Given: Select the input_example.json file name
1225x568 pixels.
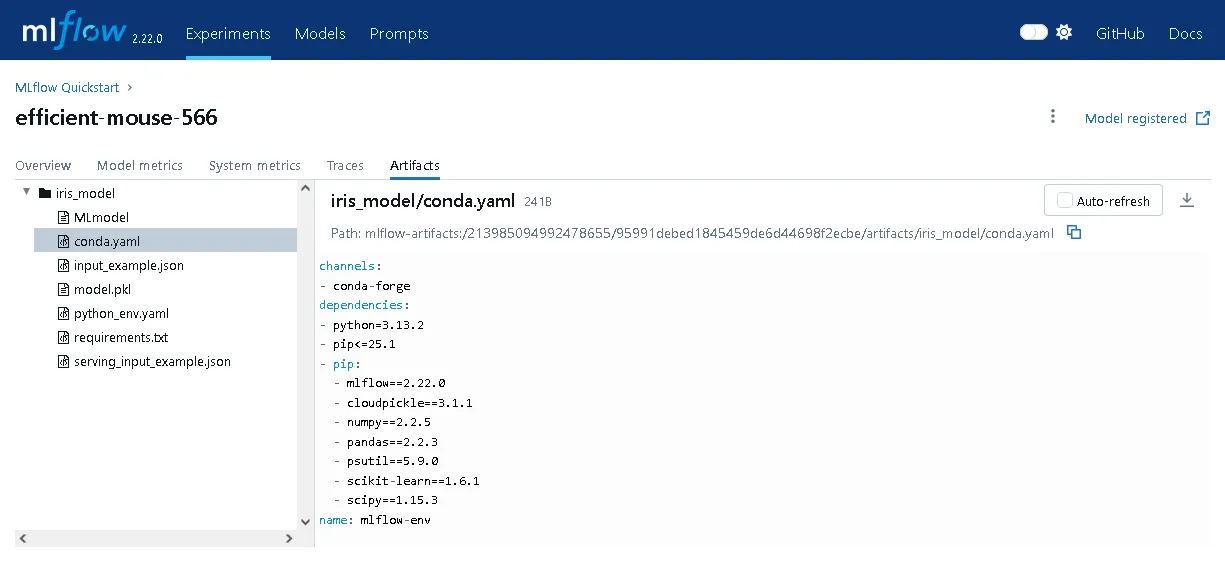Looking at the screenshot, I should pos(129,265).
